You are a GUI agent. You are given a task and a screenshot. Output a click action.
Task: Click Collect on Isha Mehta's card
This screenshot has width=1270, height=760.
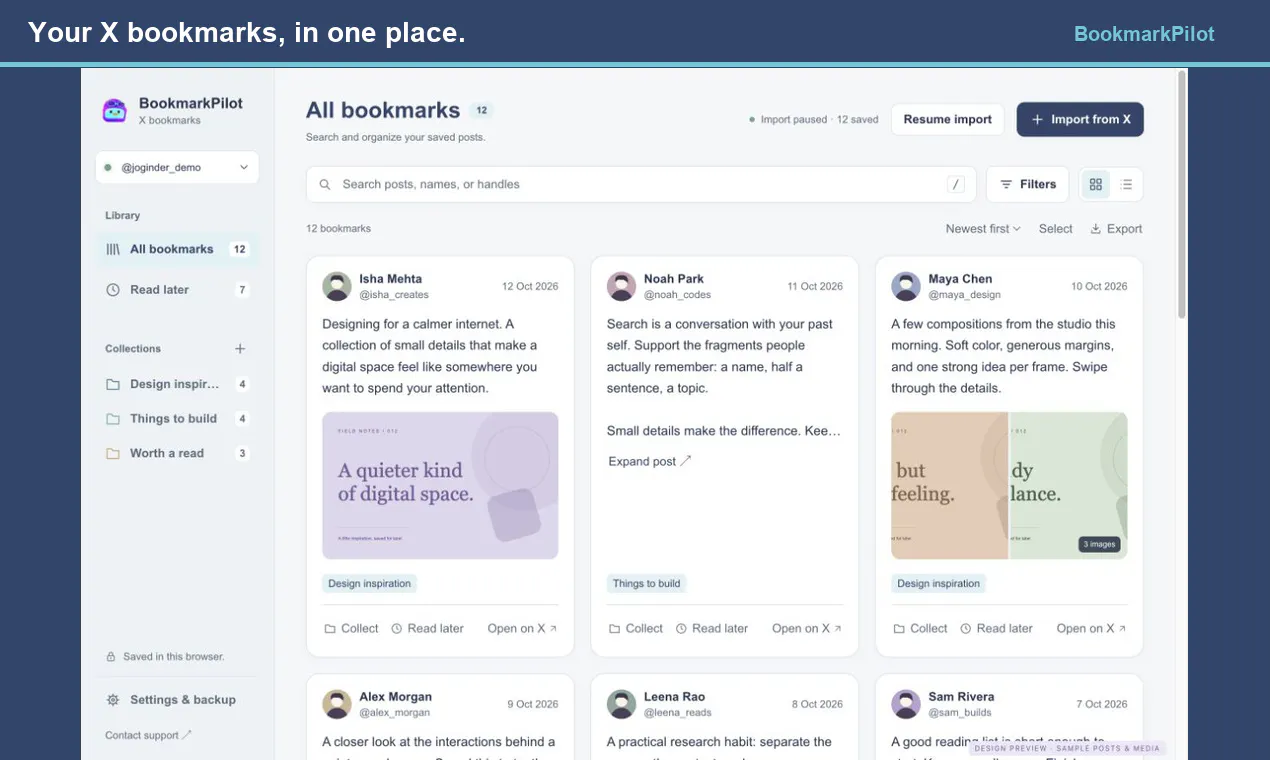tap(351, 629)
